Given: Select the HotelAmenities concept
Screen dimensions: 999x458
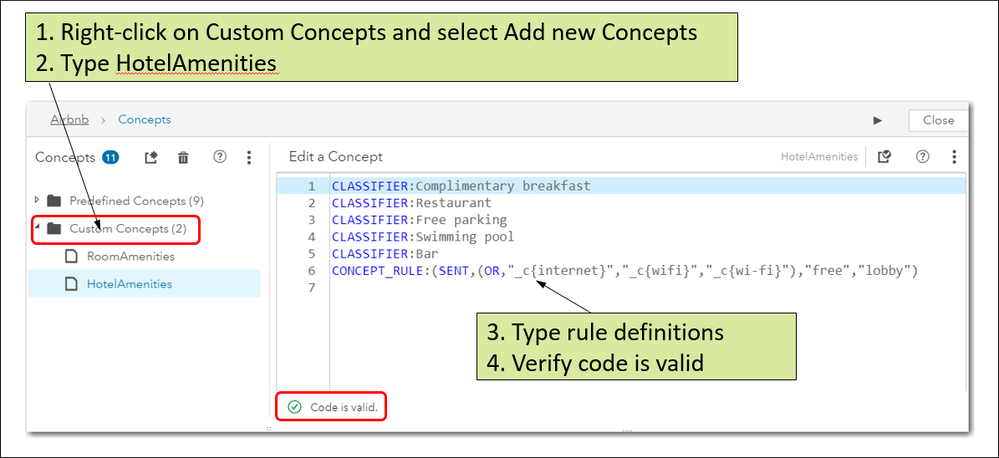Looking at the screenshot, I should coord(129,284).
